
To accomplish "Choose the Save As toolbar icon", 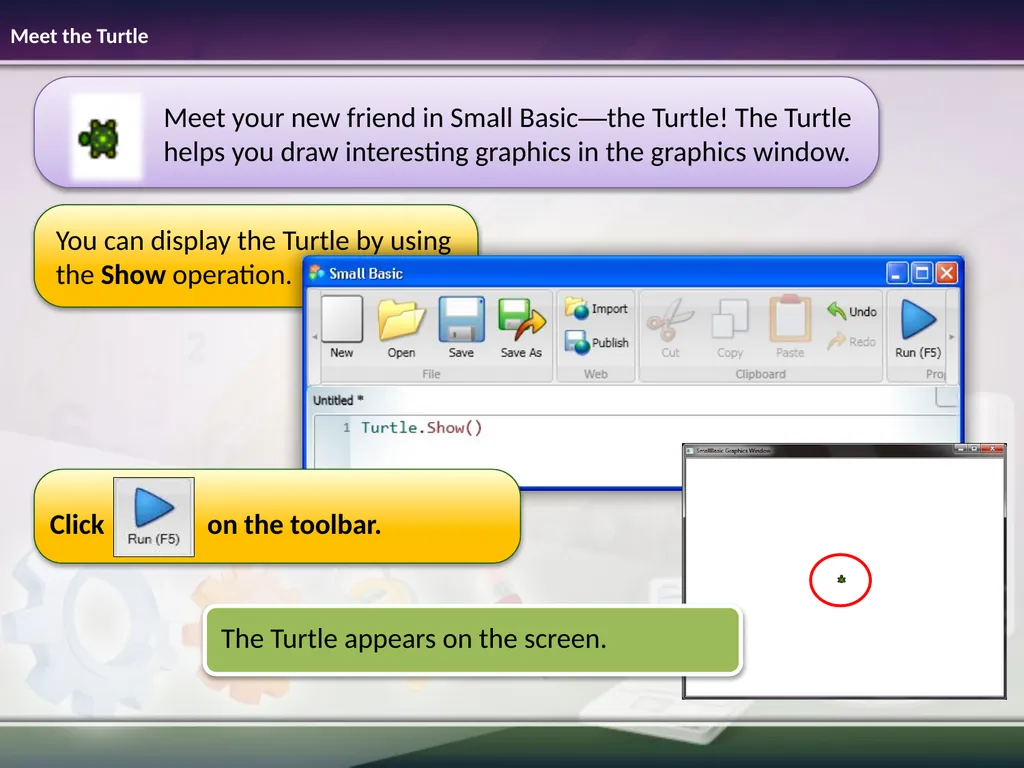I will 521,320.
